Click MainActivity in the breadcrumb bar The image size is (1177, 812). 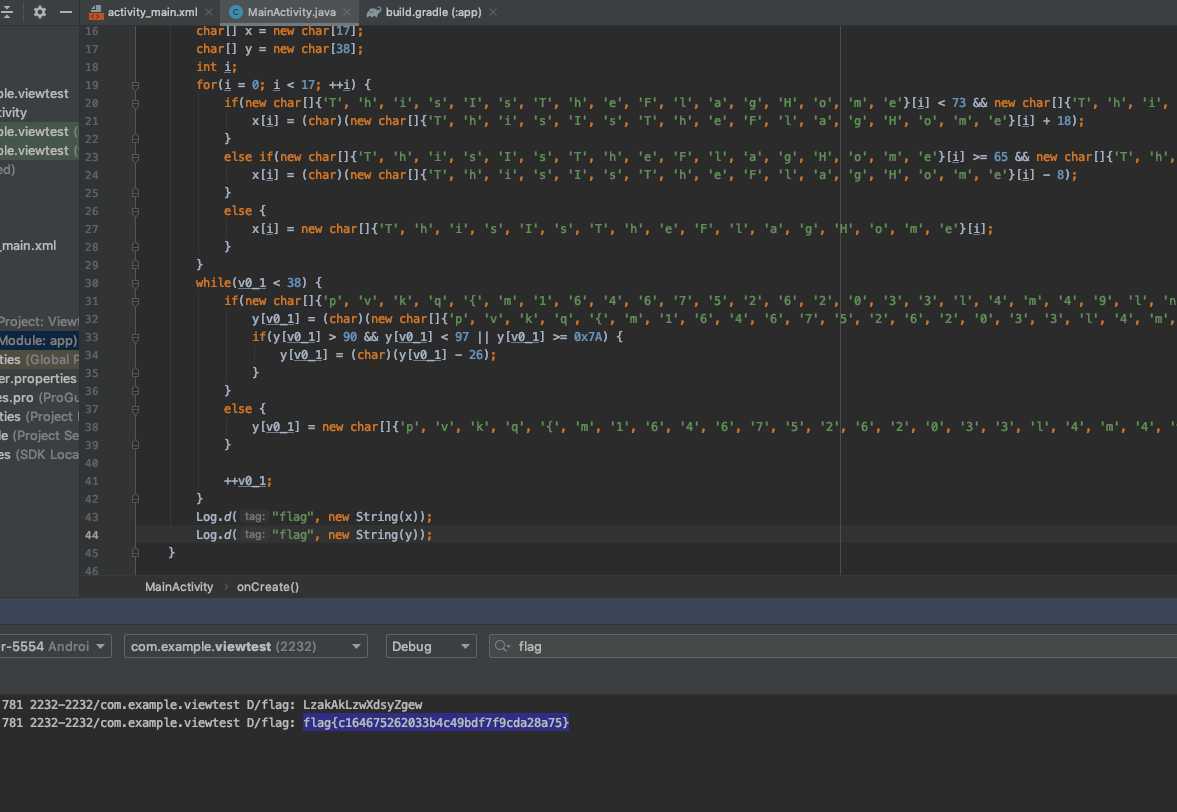(179, 587)
